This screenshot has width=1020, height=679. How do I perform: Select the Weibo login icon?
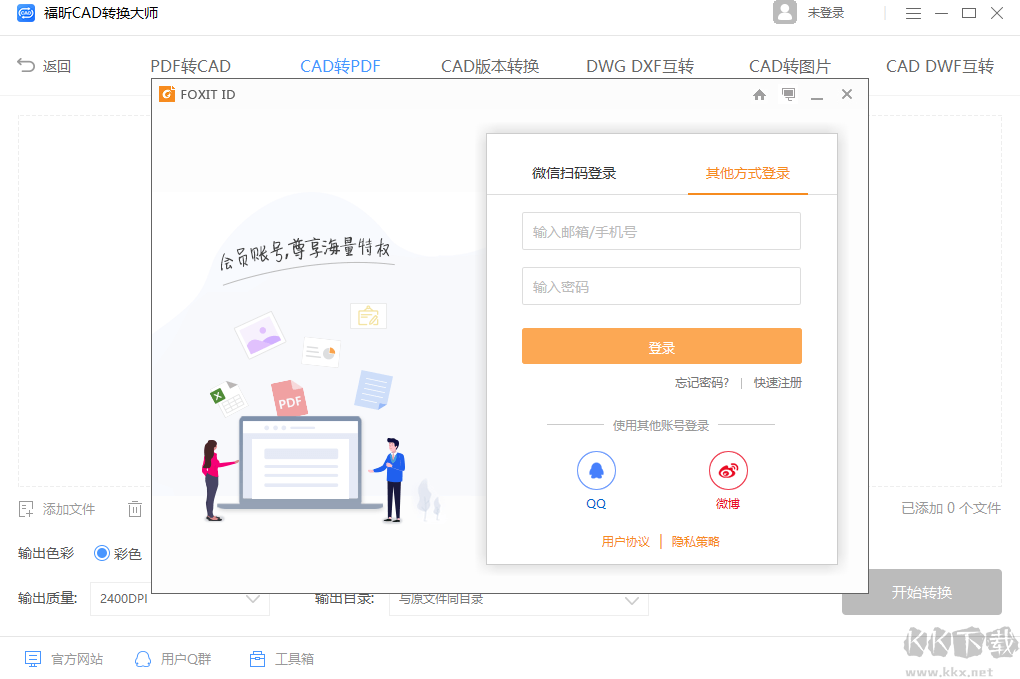coord(728,470)
